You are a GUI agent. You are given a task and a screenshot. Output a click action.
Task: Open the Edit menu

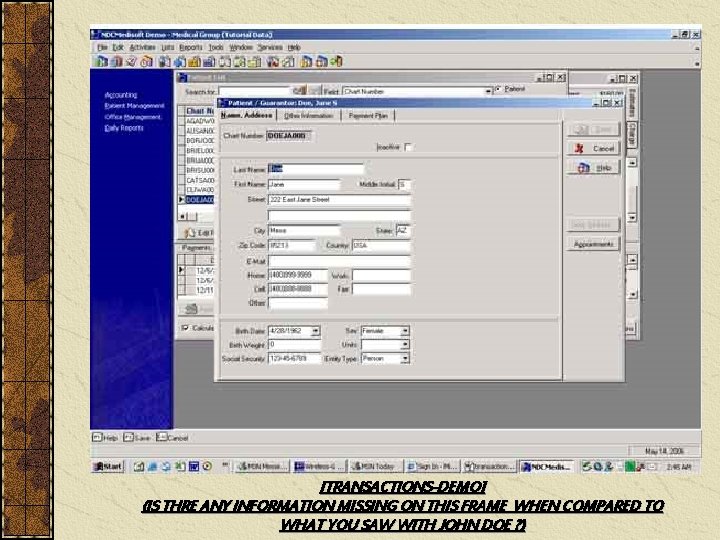(x=118, y=47)
